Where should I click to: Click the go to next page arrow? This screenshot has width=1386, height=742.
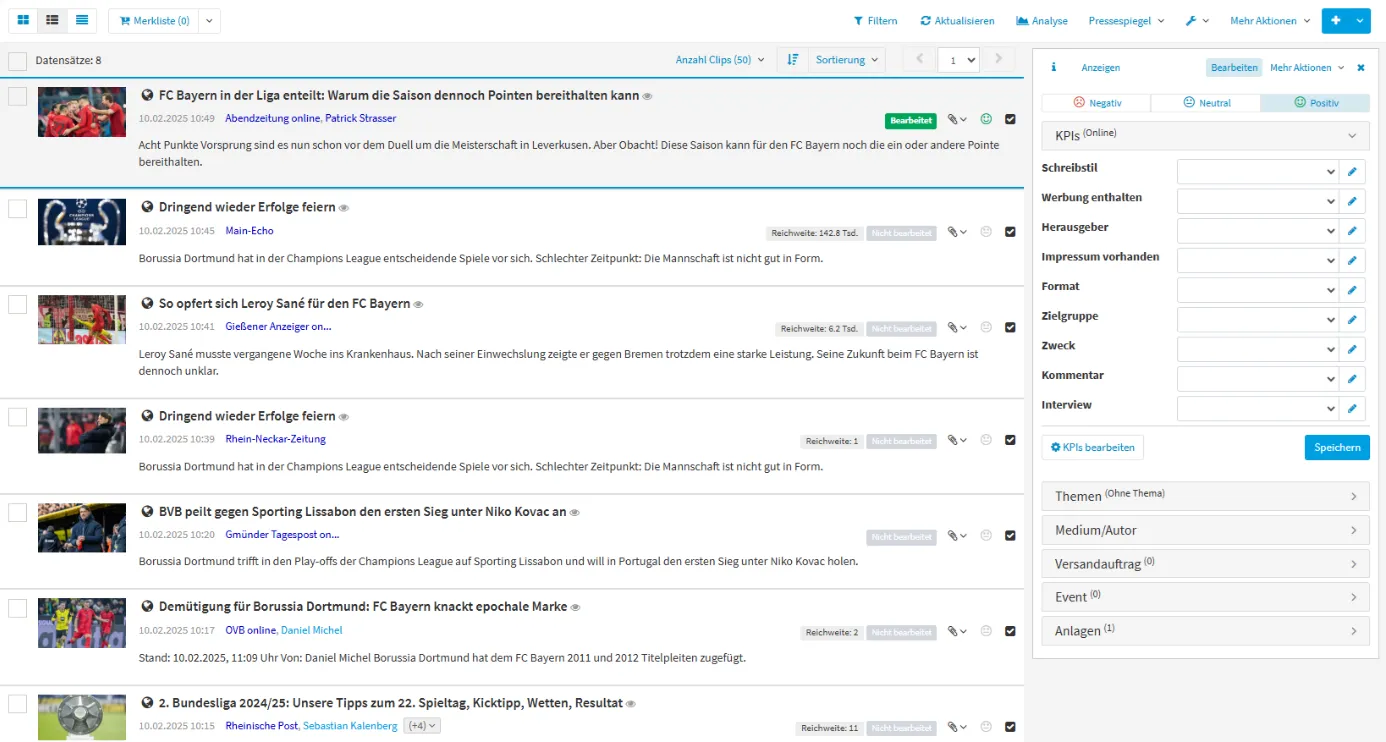coord(997,60)
